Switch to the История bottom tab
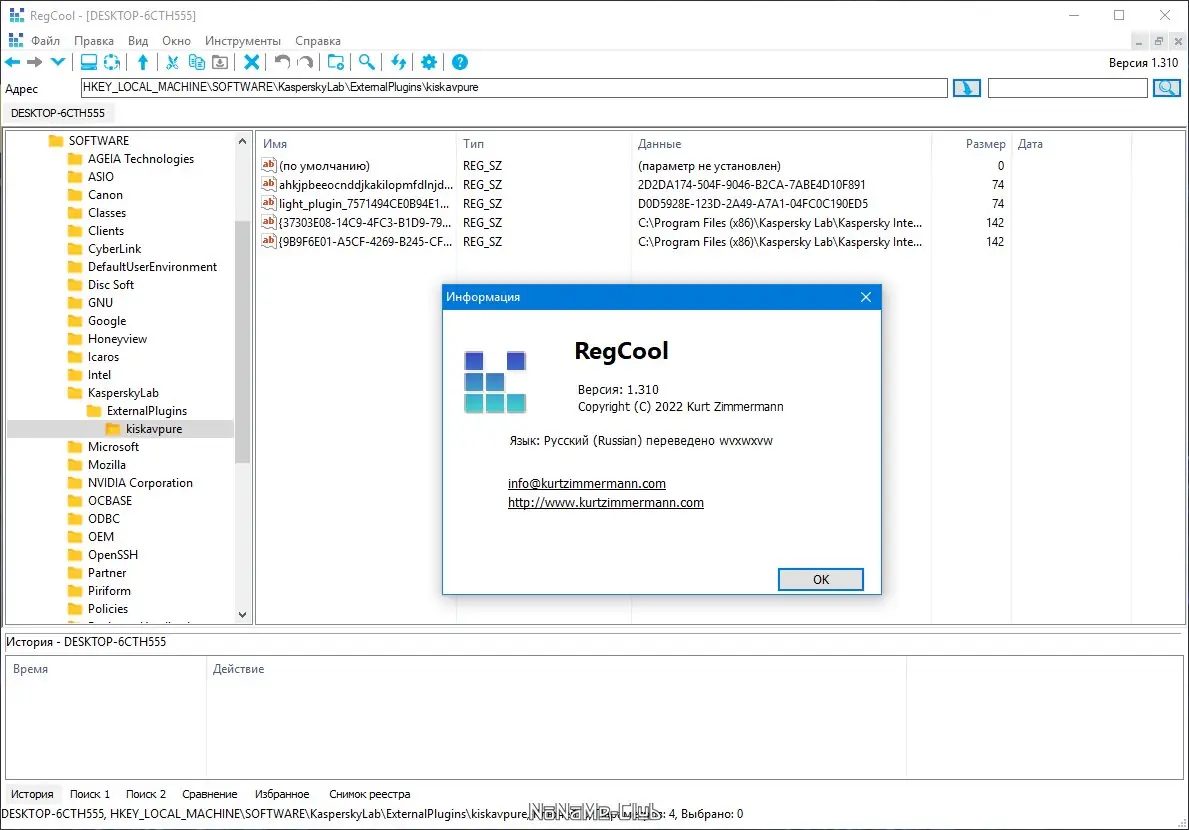 click(x=32, y=794)
